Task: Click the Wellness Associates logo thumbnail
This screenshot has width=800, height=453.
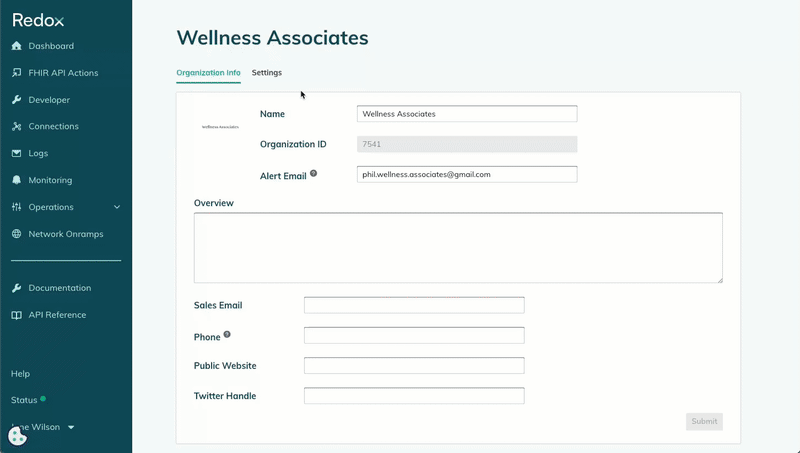Action: pyautogui.click(x=220, y=127)
